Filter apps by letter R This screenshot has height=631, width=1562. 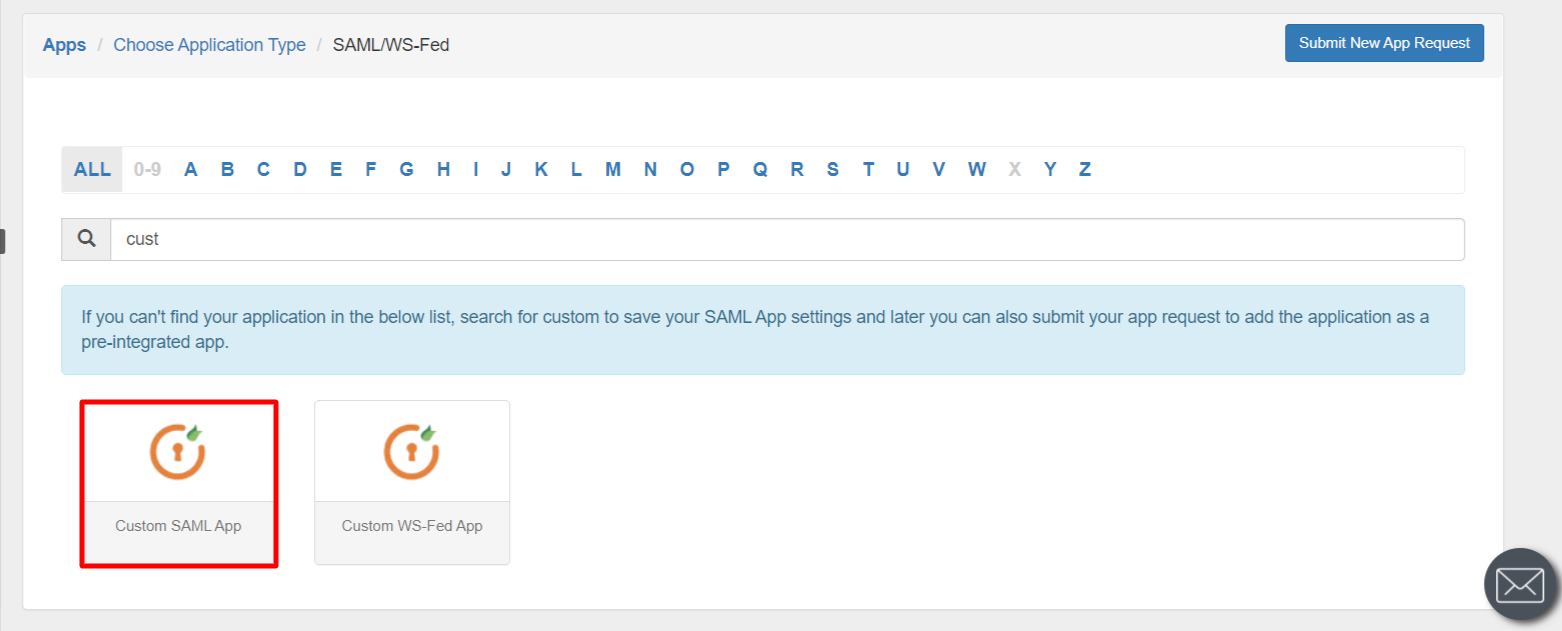797,169
